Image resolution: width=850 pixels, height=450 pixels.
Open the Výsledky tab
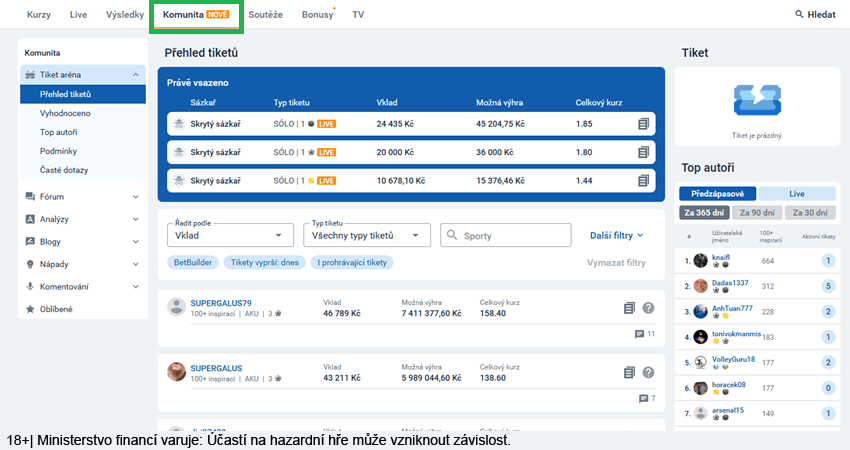125,15
